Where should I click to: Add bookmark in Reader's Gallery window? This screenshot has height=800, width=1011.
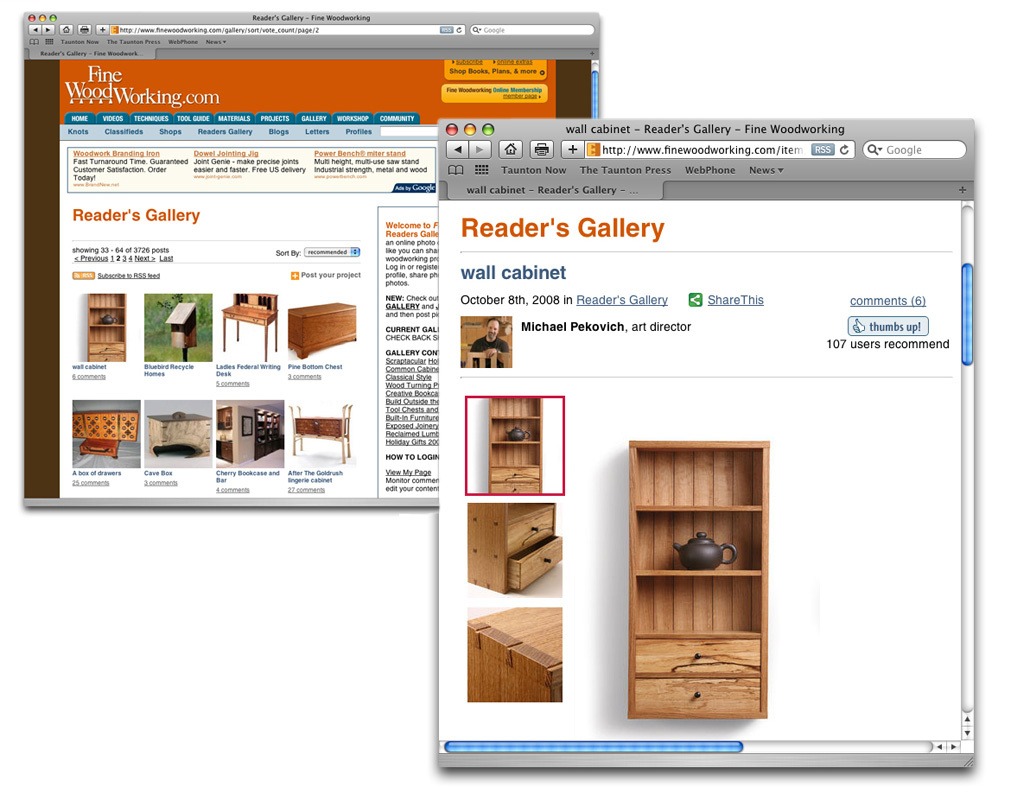102,30
